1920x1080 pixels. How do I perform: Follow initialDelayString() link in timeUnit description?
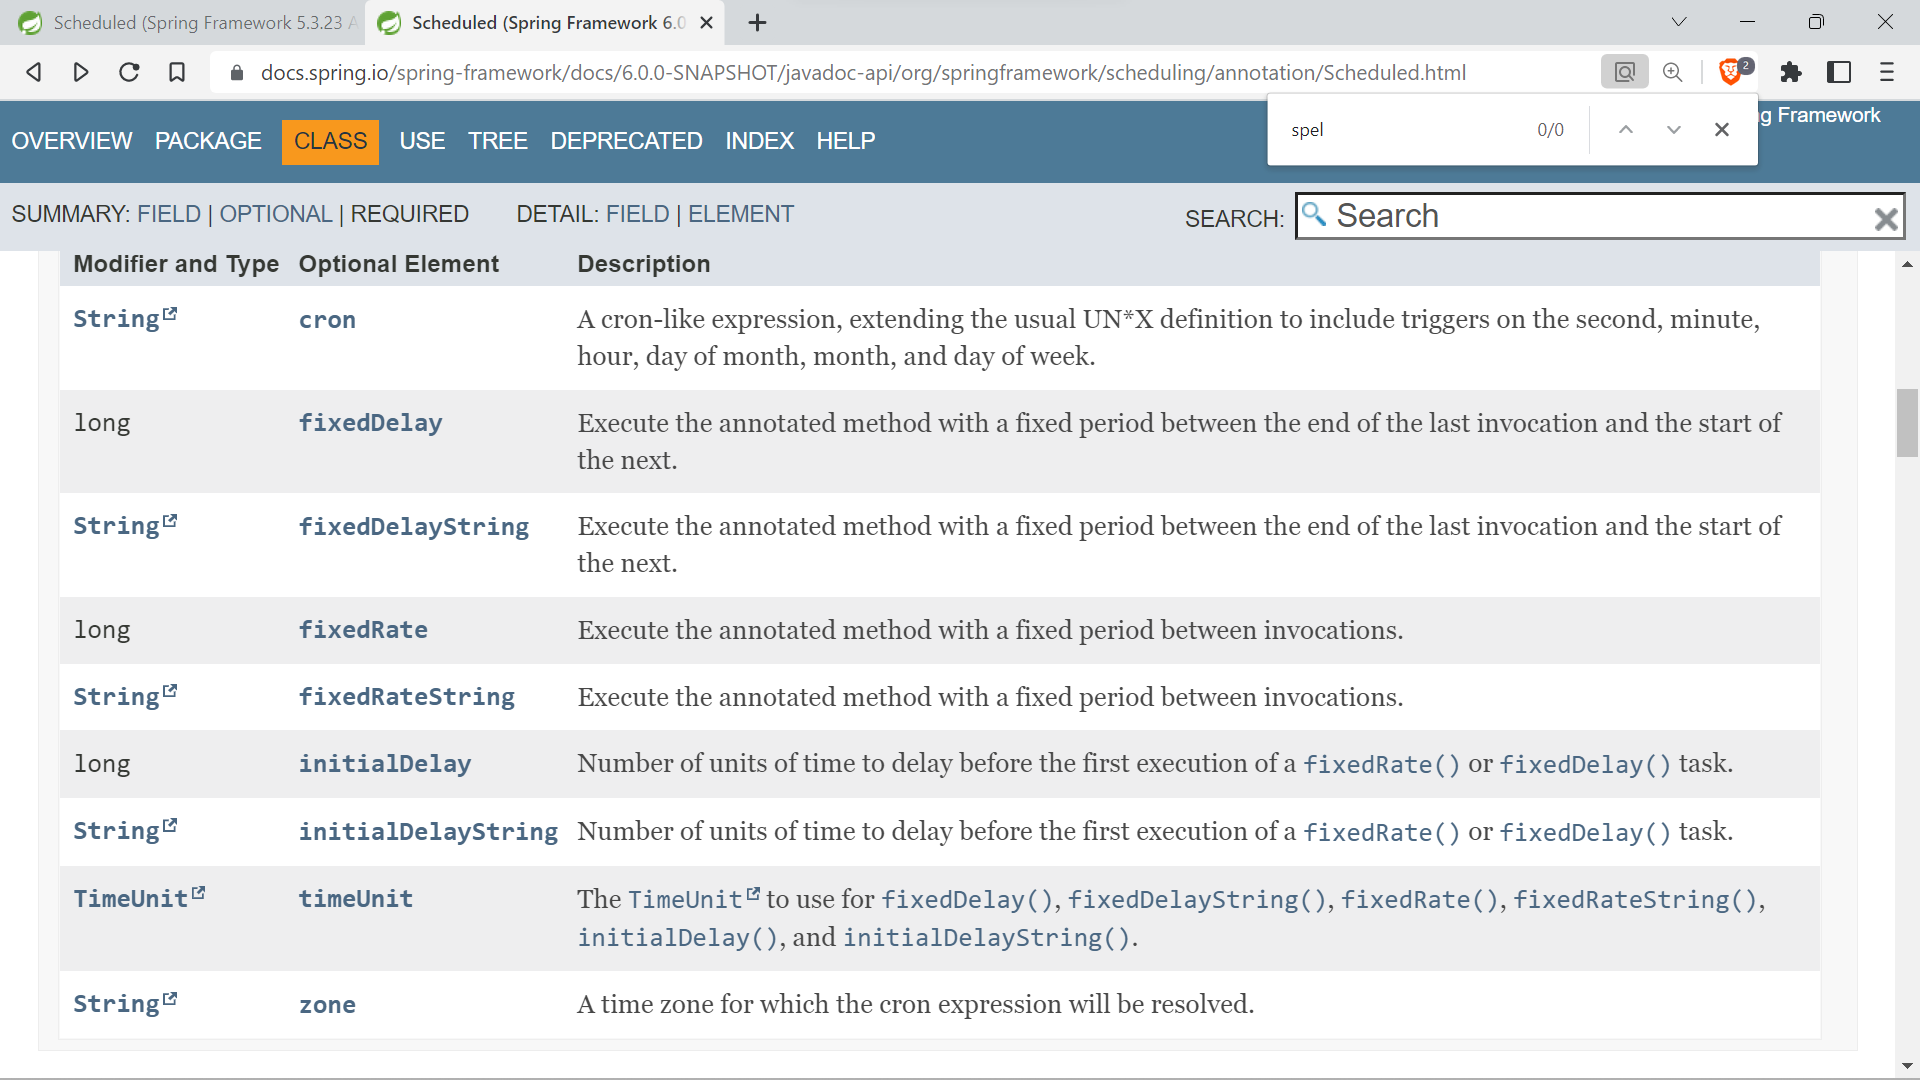pos(986,938)
